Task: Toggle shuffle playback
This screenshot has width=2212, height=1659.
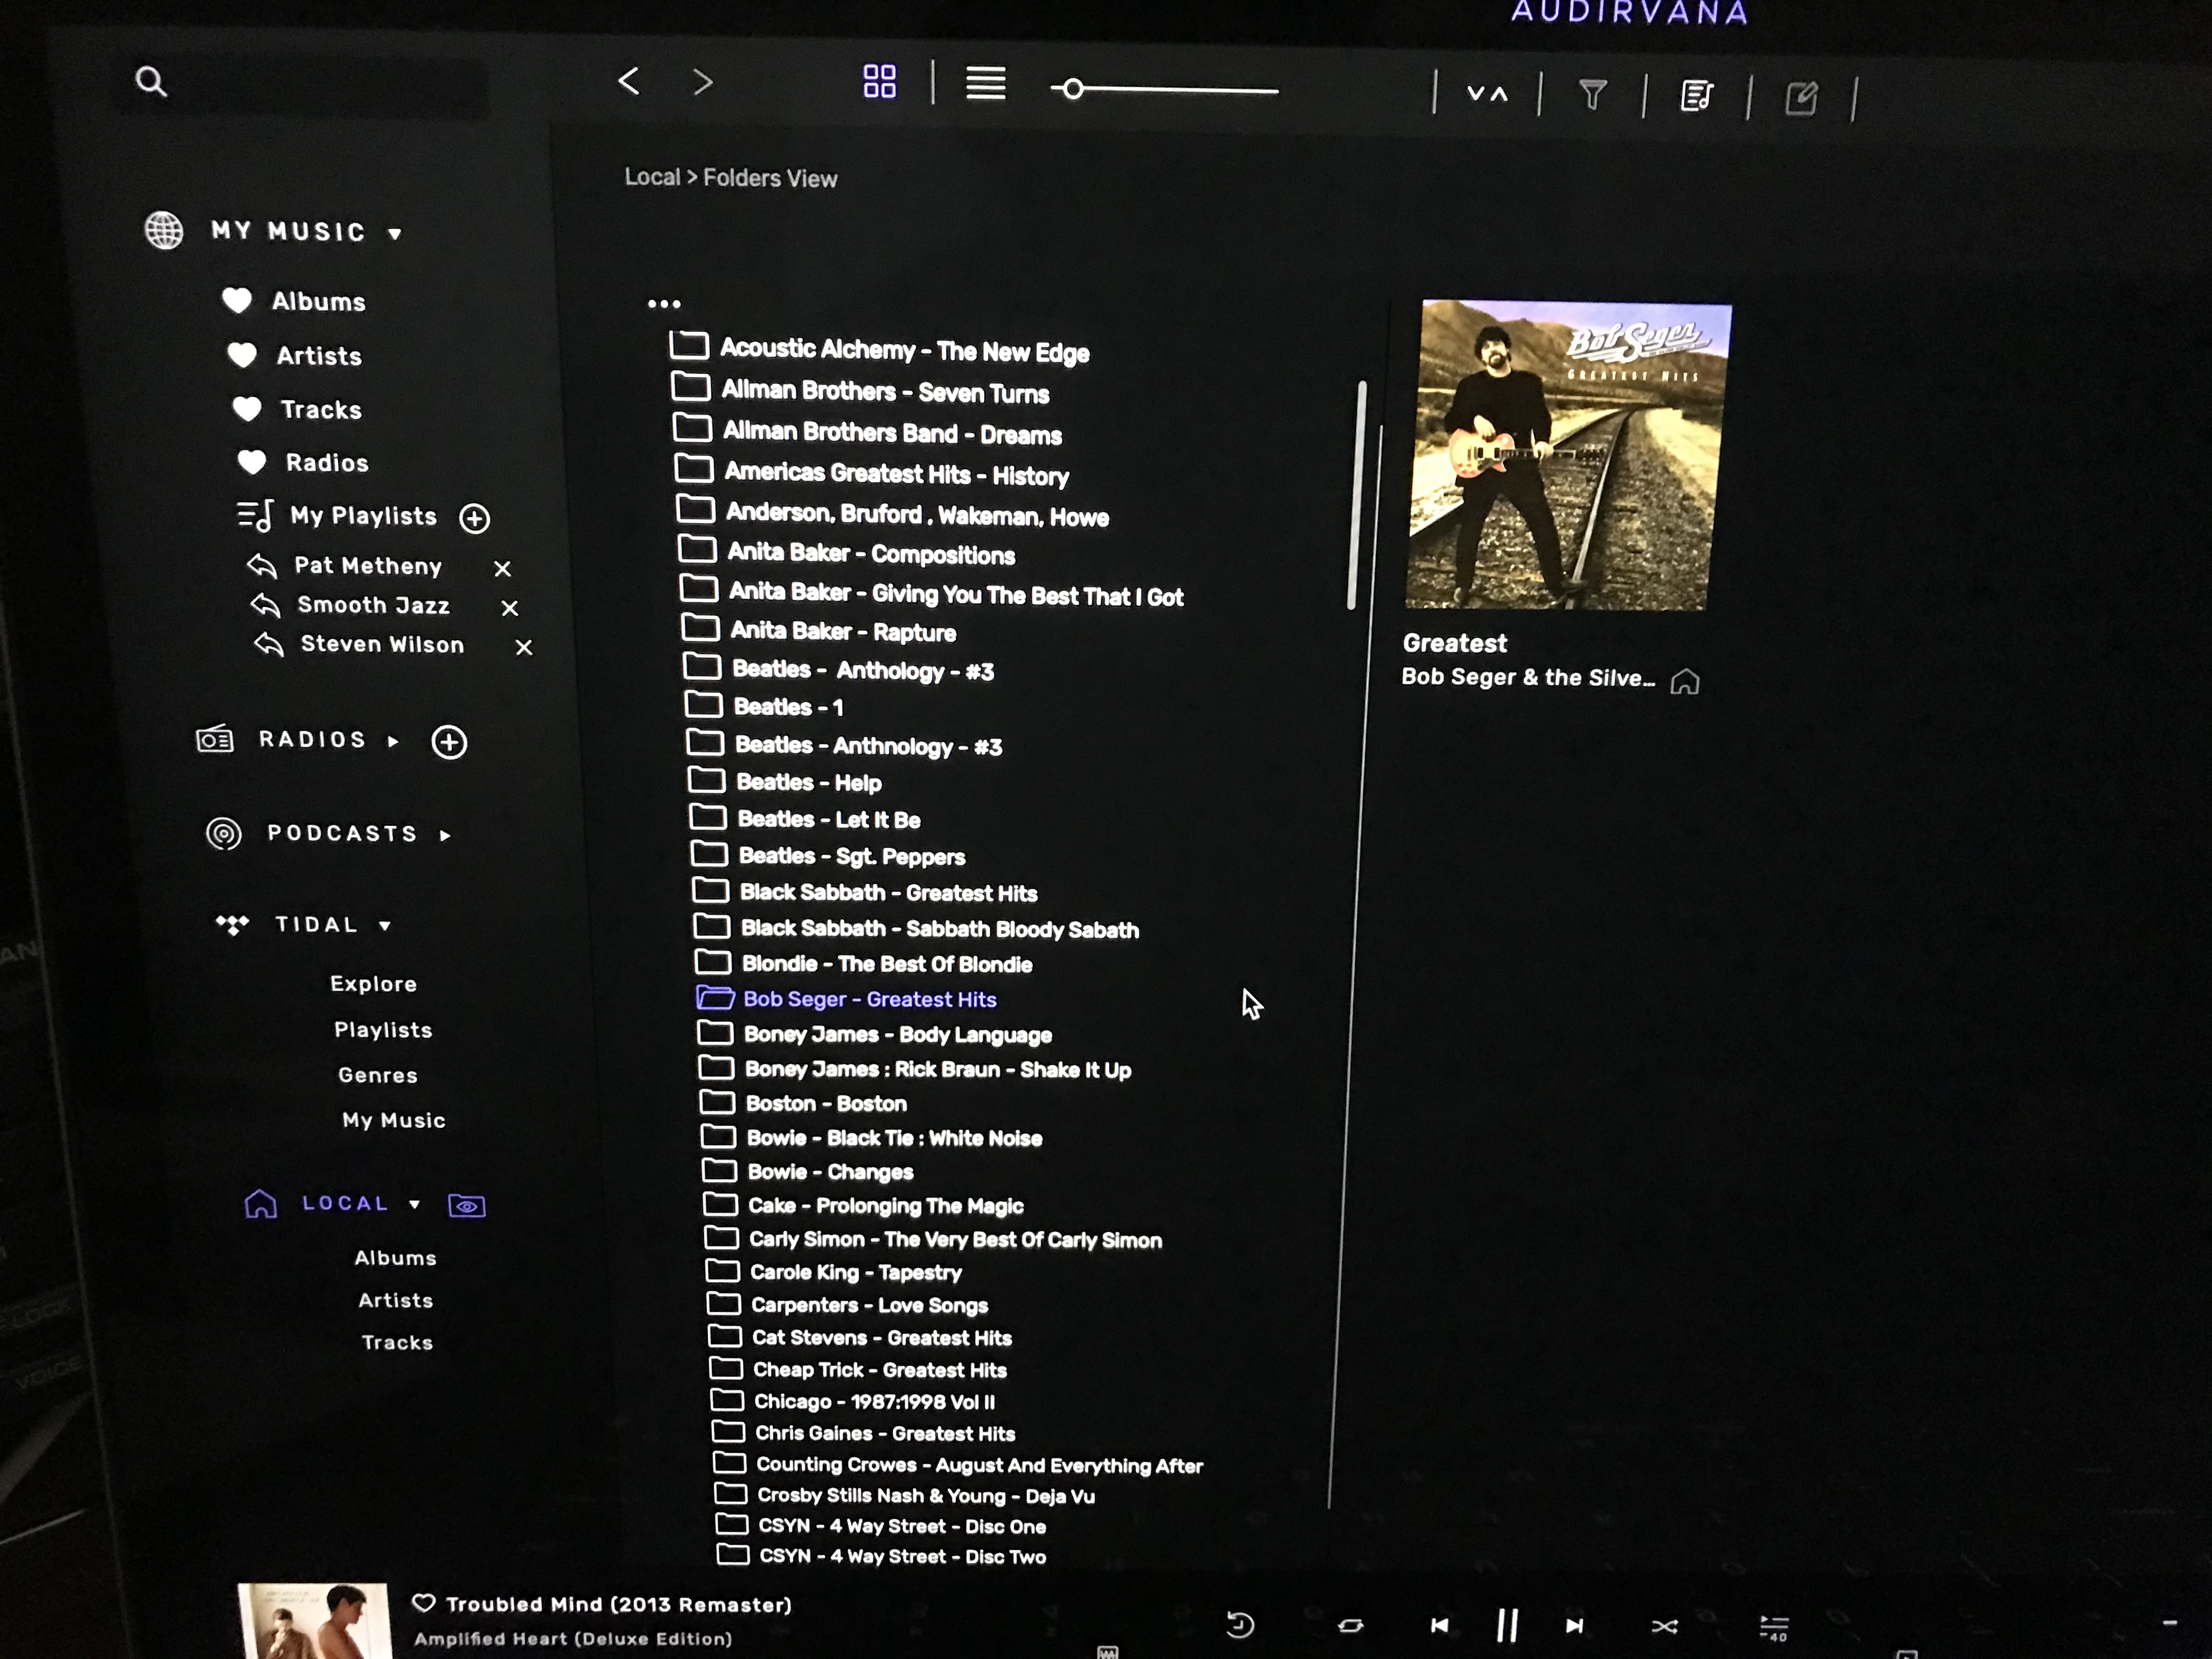Action: point(1664,1626)
